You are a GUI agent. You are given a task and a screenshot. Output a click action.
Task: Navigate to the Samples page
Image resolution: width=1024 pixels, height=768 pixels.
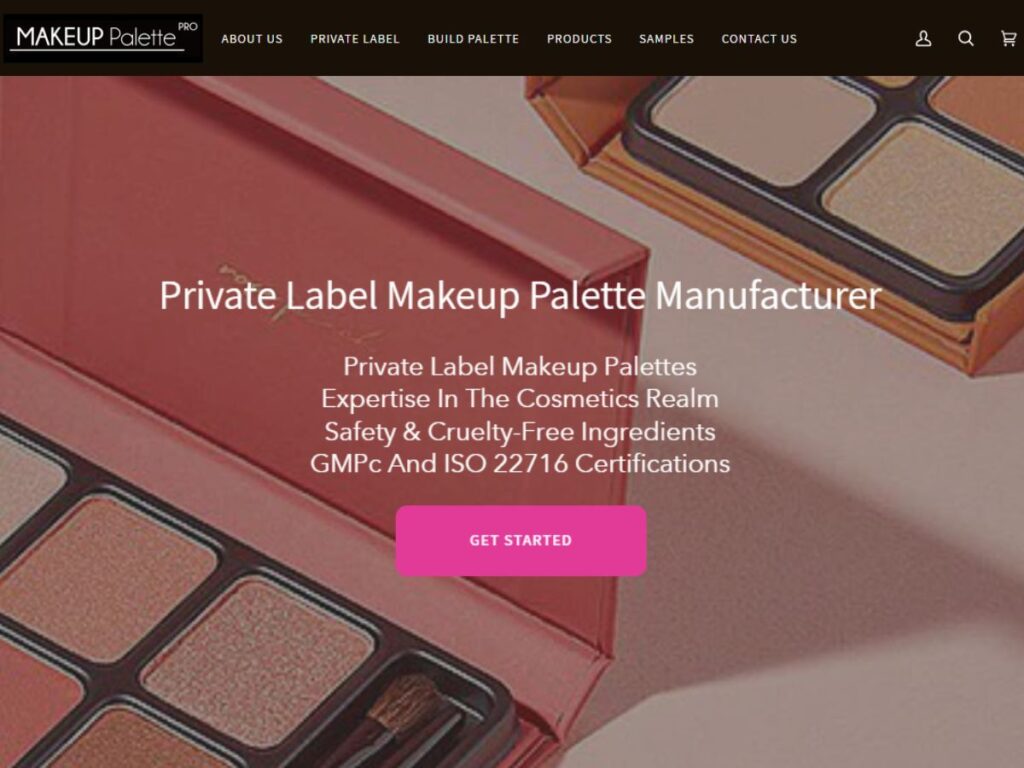coord(666,39)
